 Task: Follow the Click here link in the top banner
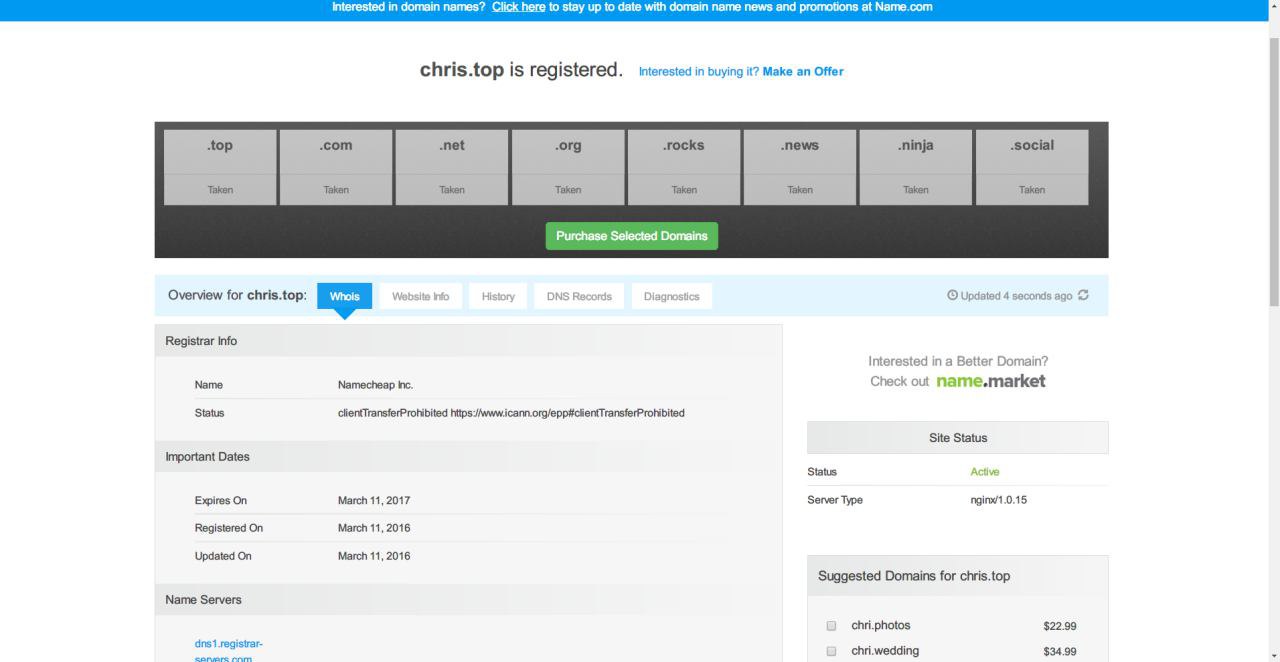click(518, 7)
